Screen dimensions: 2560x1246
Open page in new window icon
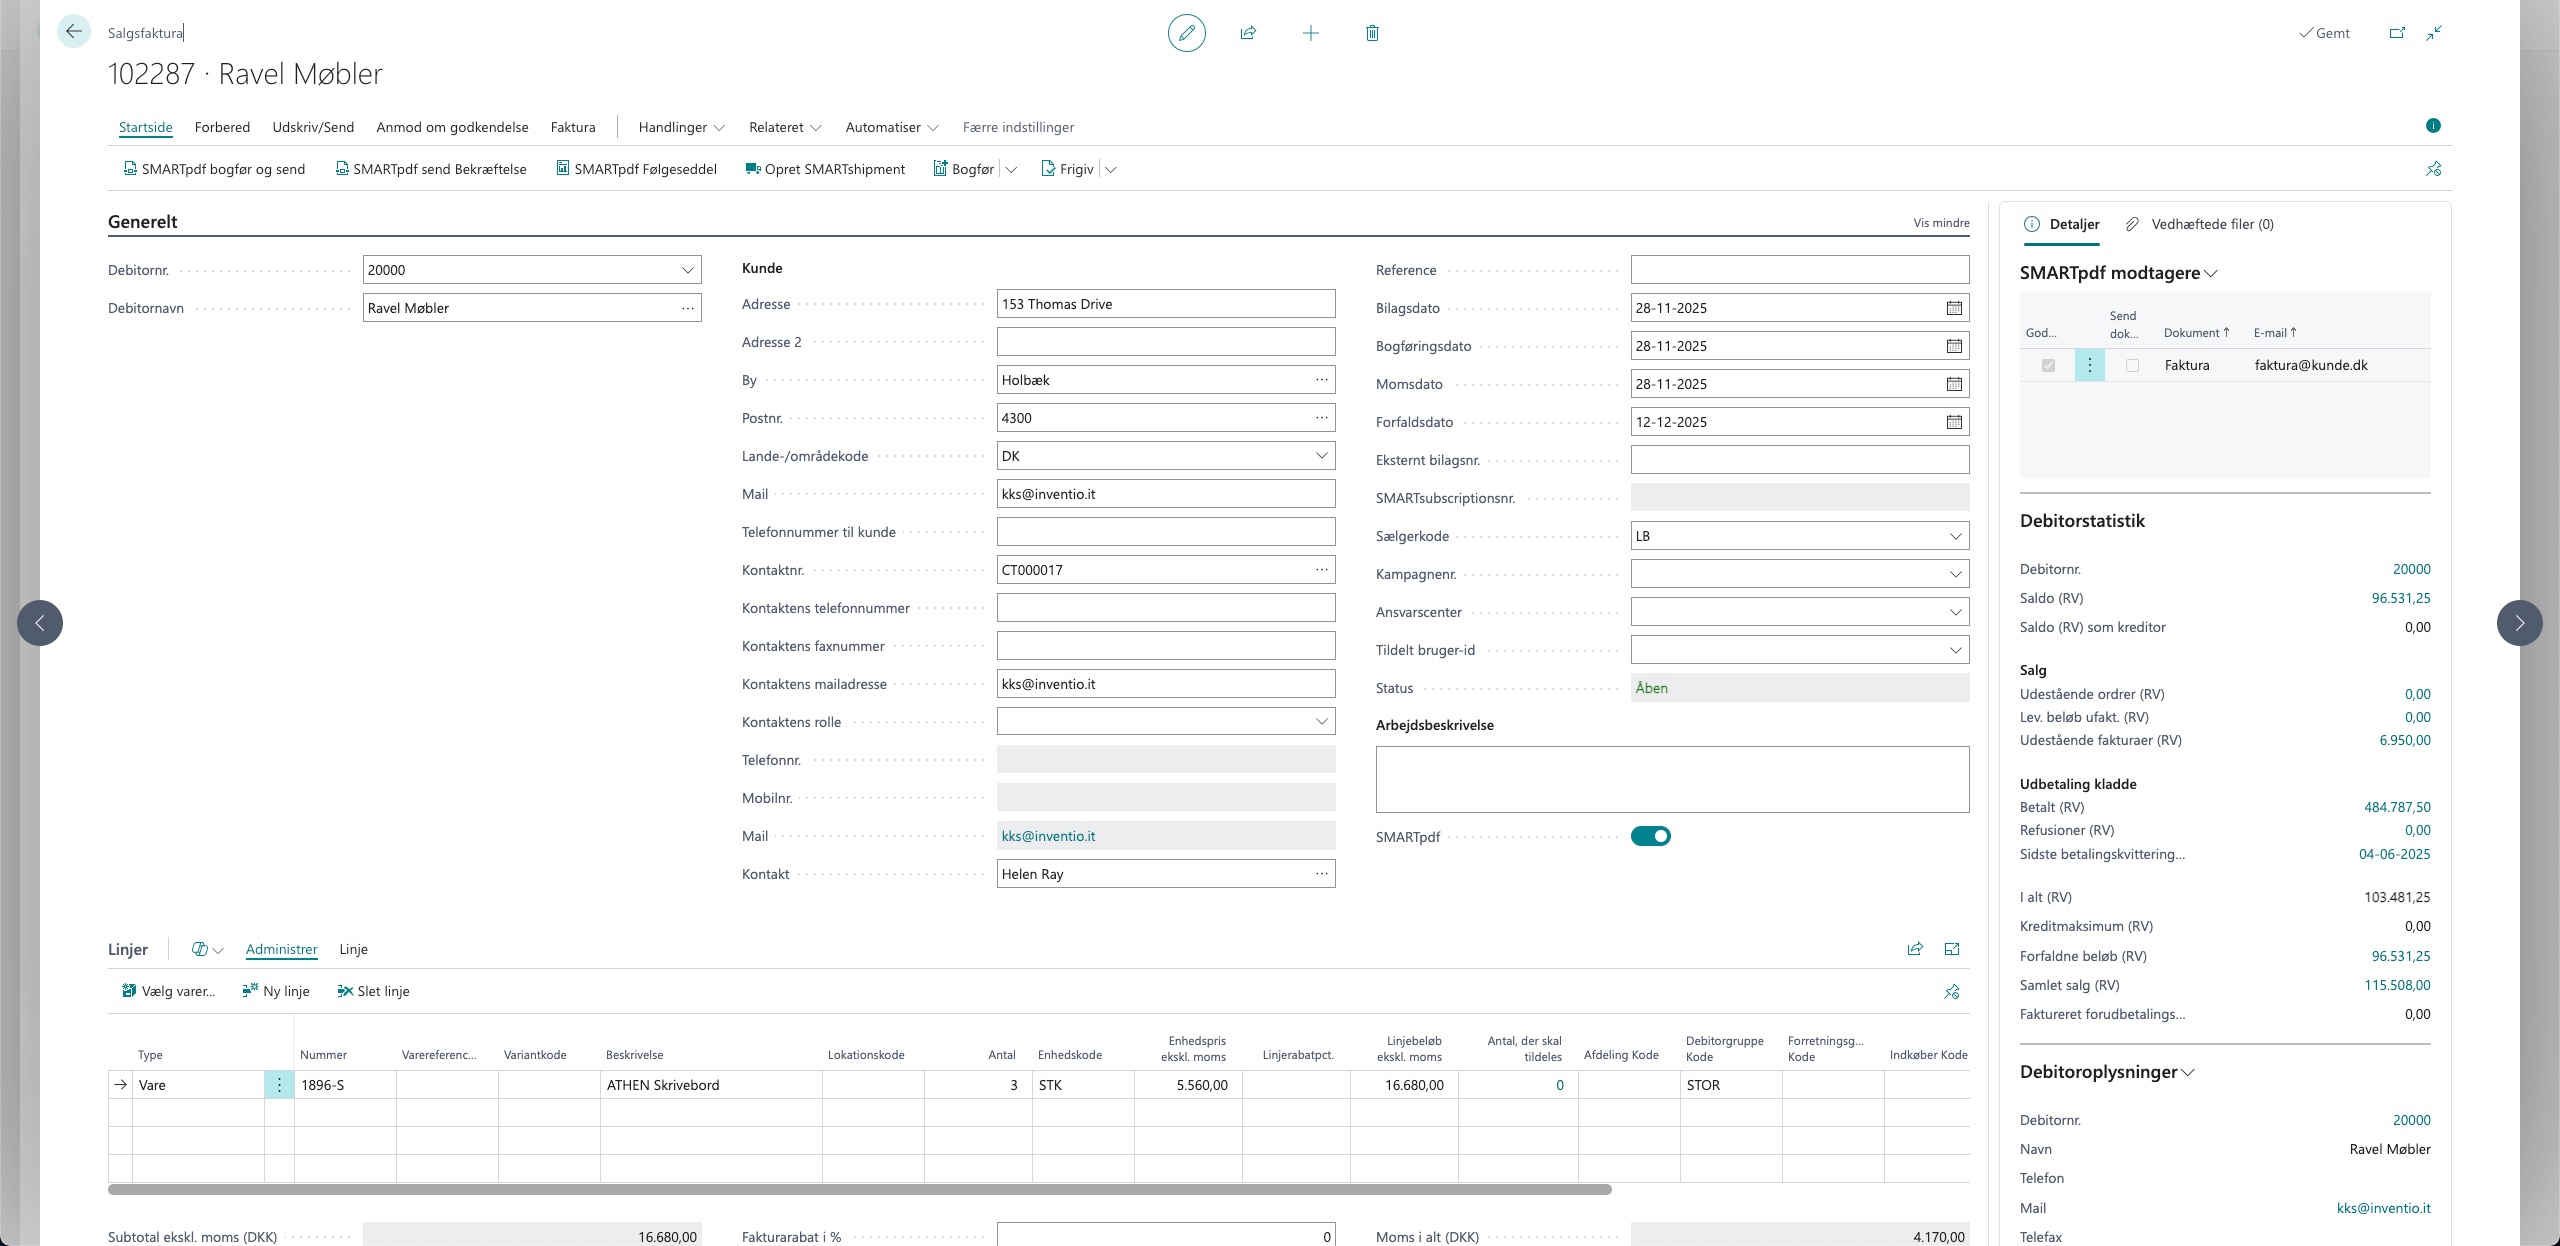pos(2397,33)
